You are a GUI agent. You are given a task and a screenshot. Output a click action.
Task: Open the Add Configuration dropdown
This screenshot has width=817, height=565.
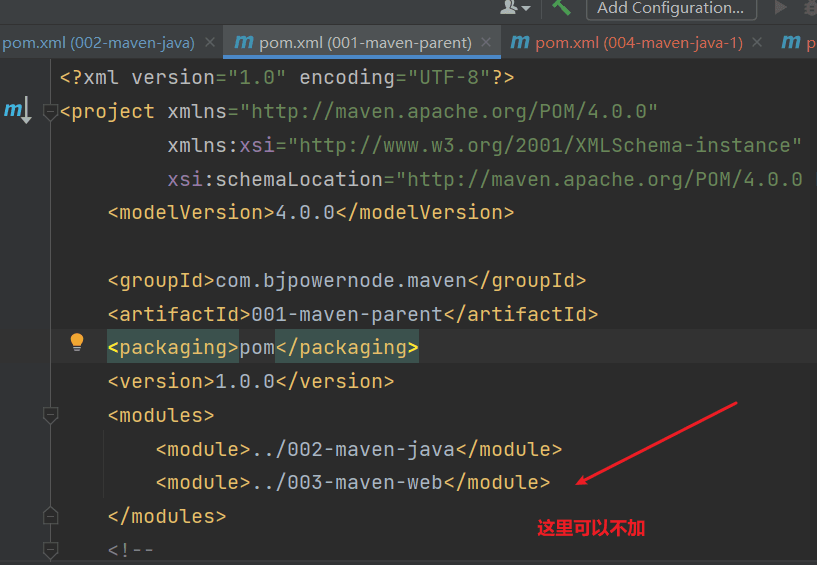coord(671,8)
